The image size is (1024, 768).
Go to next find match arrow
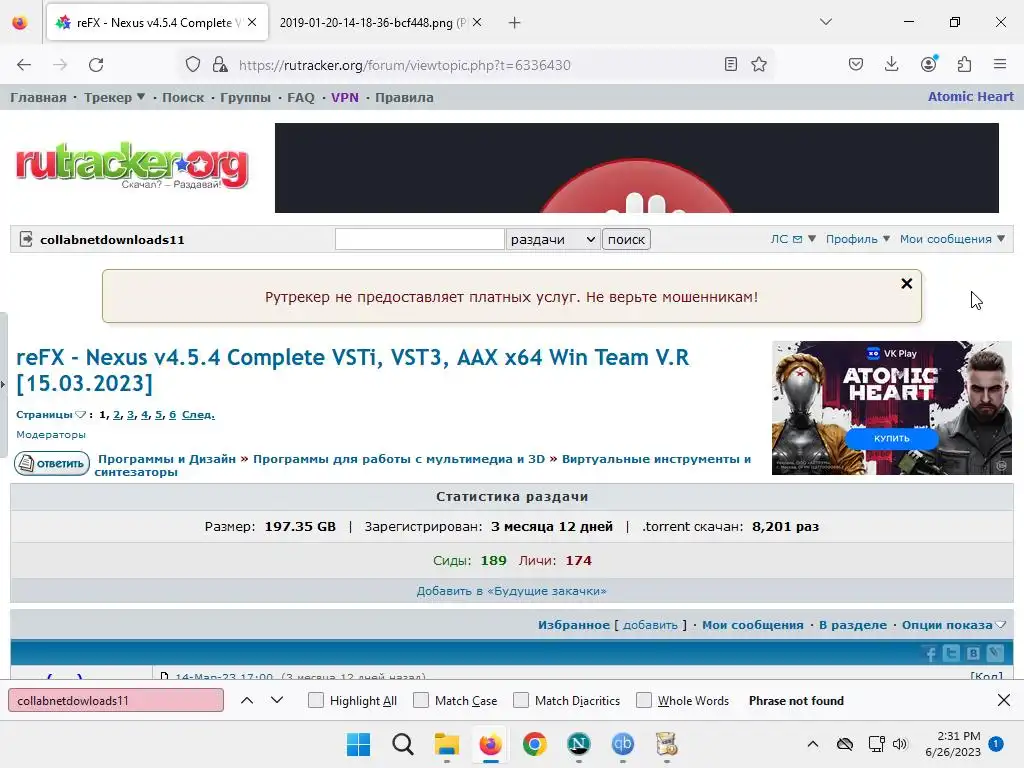[x=277, y=700]
